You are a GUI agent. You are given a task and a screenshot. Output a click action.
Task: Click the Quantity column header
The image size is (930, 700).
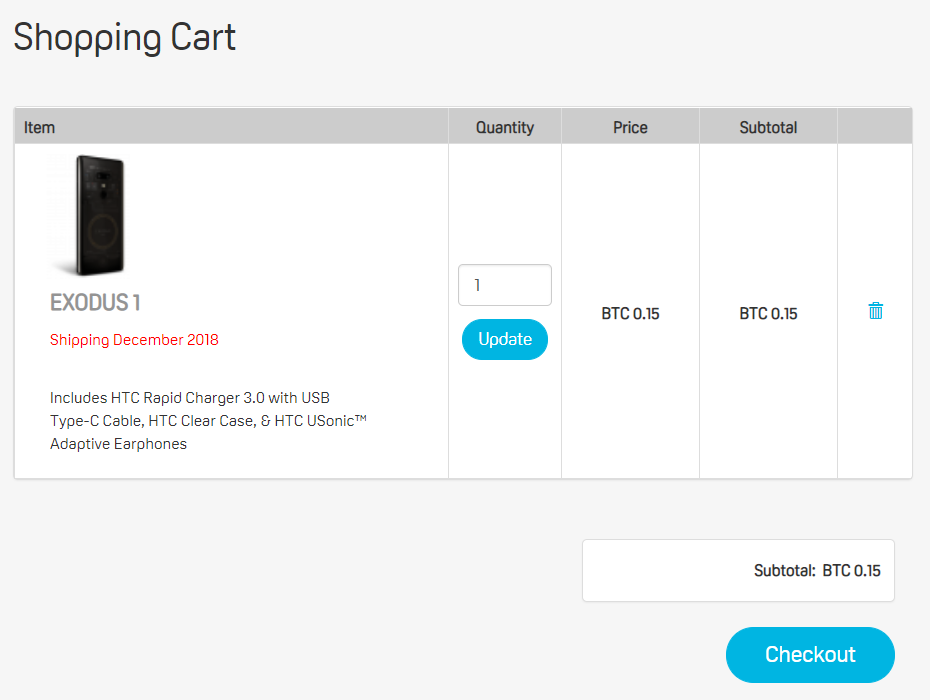(x=505, y=128)
